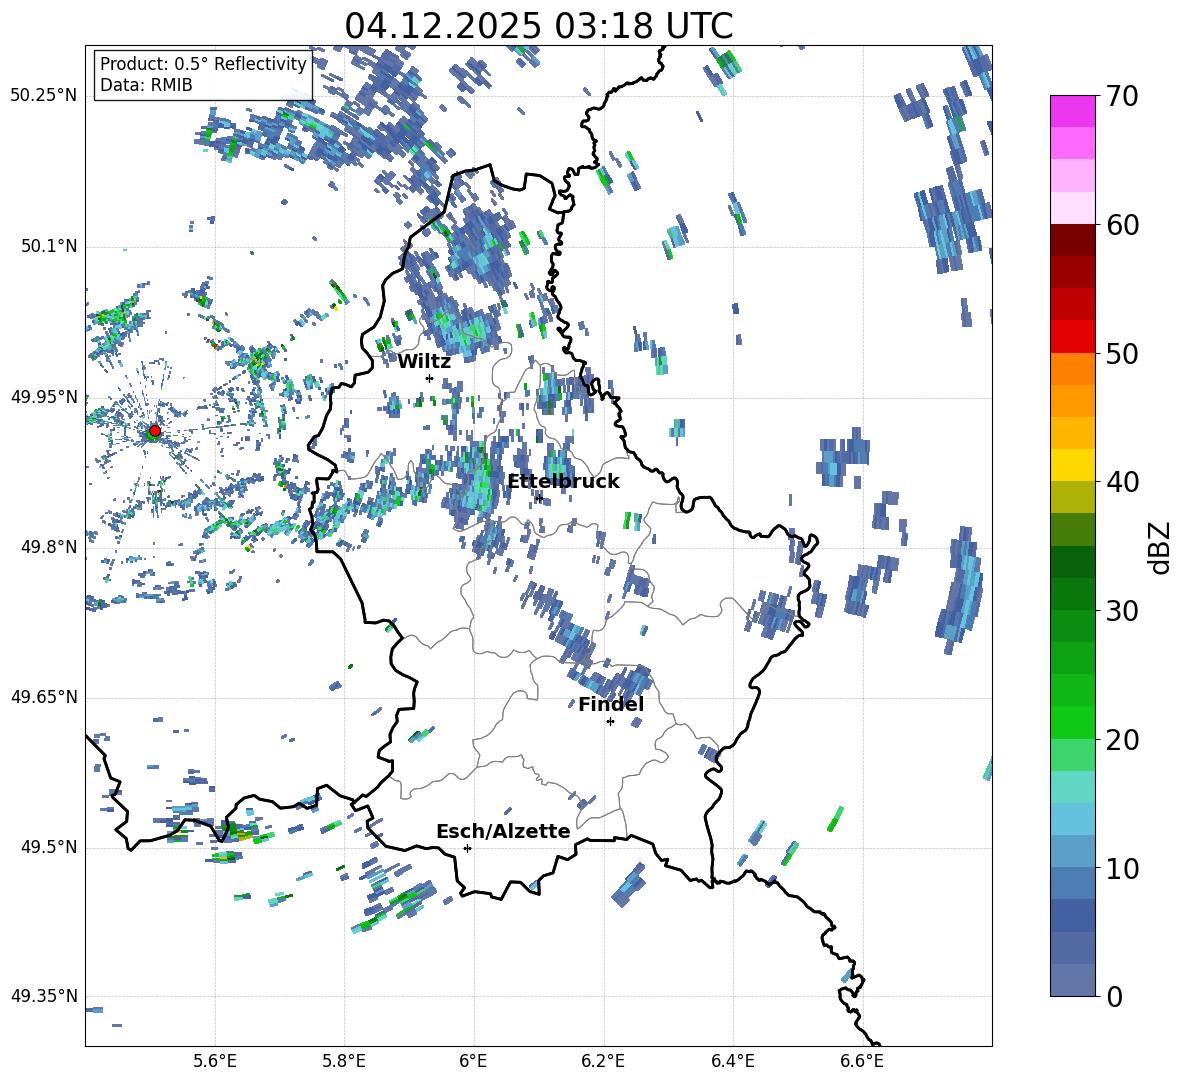Click the 49.35°N latitude label
The image size is (1184, 1081).
44,996
